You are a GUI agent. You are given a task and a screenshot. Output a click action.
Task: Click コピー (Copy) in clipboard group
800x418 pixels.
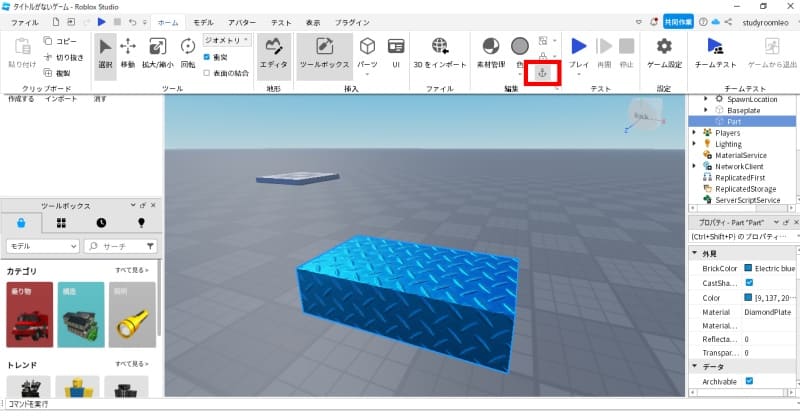coord(60,41)
